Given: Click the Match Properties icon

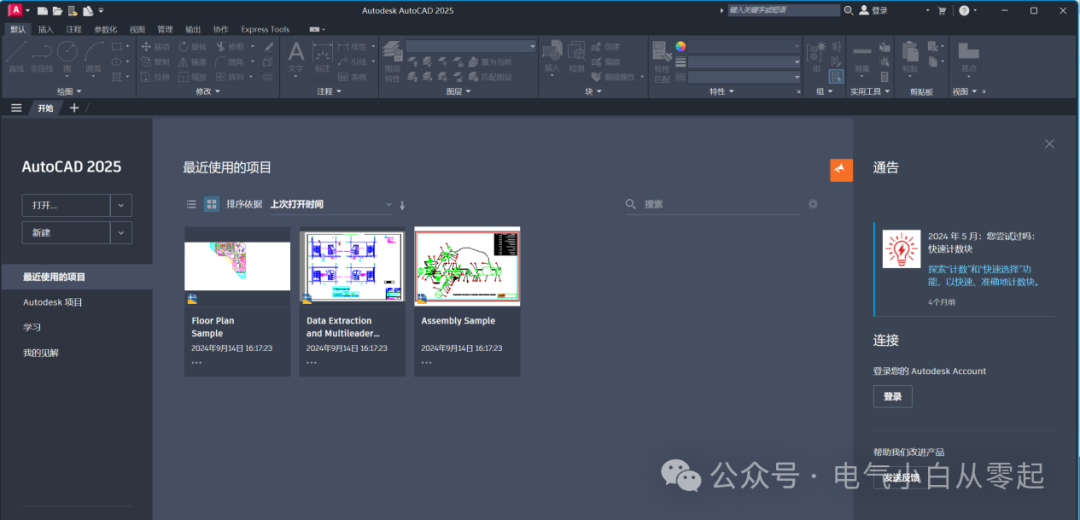Looking at the screenshot, I should coord(662,61).
